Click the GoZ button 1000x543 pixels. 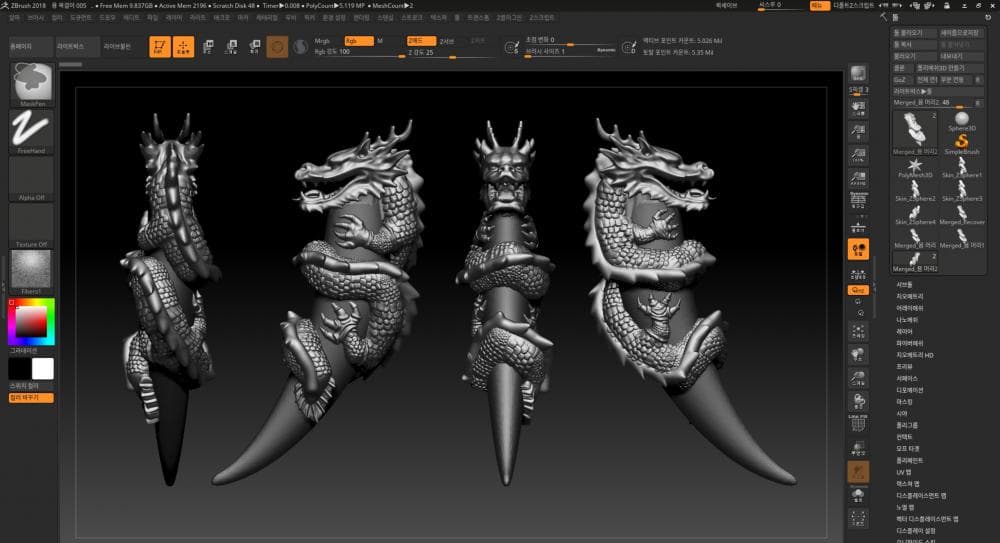tap(900, 80)
